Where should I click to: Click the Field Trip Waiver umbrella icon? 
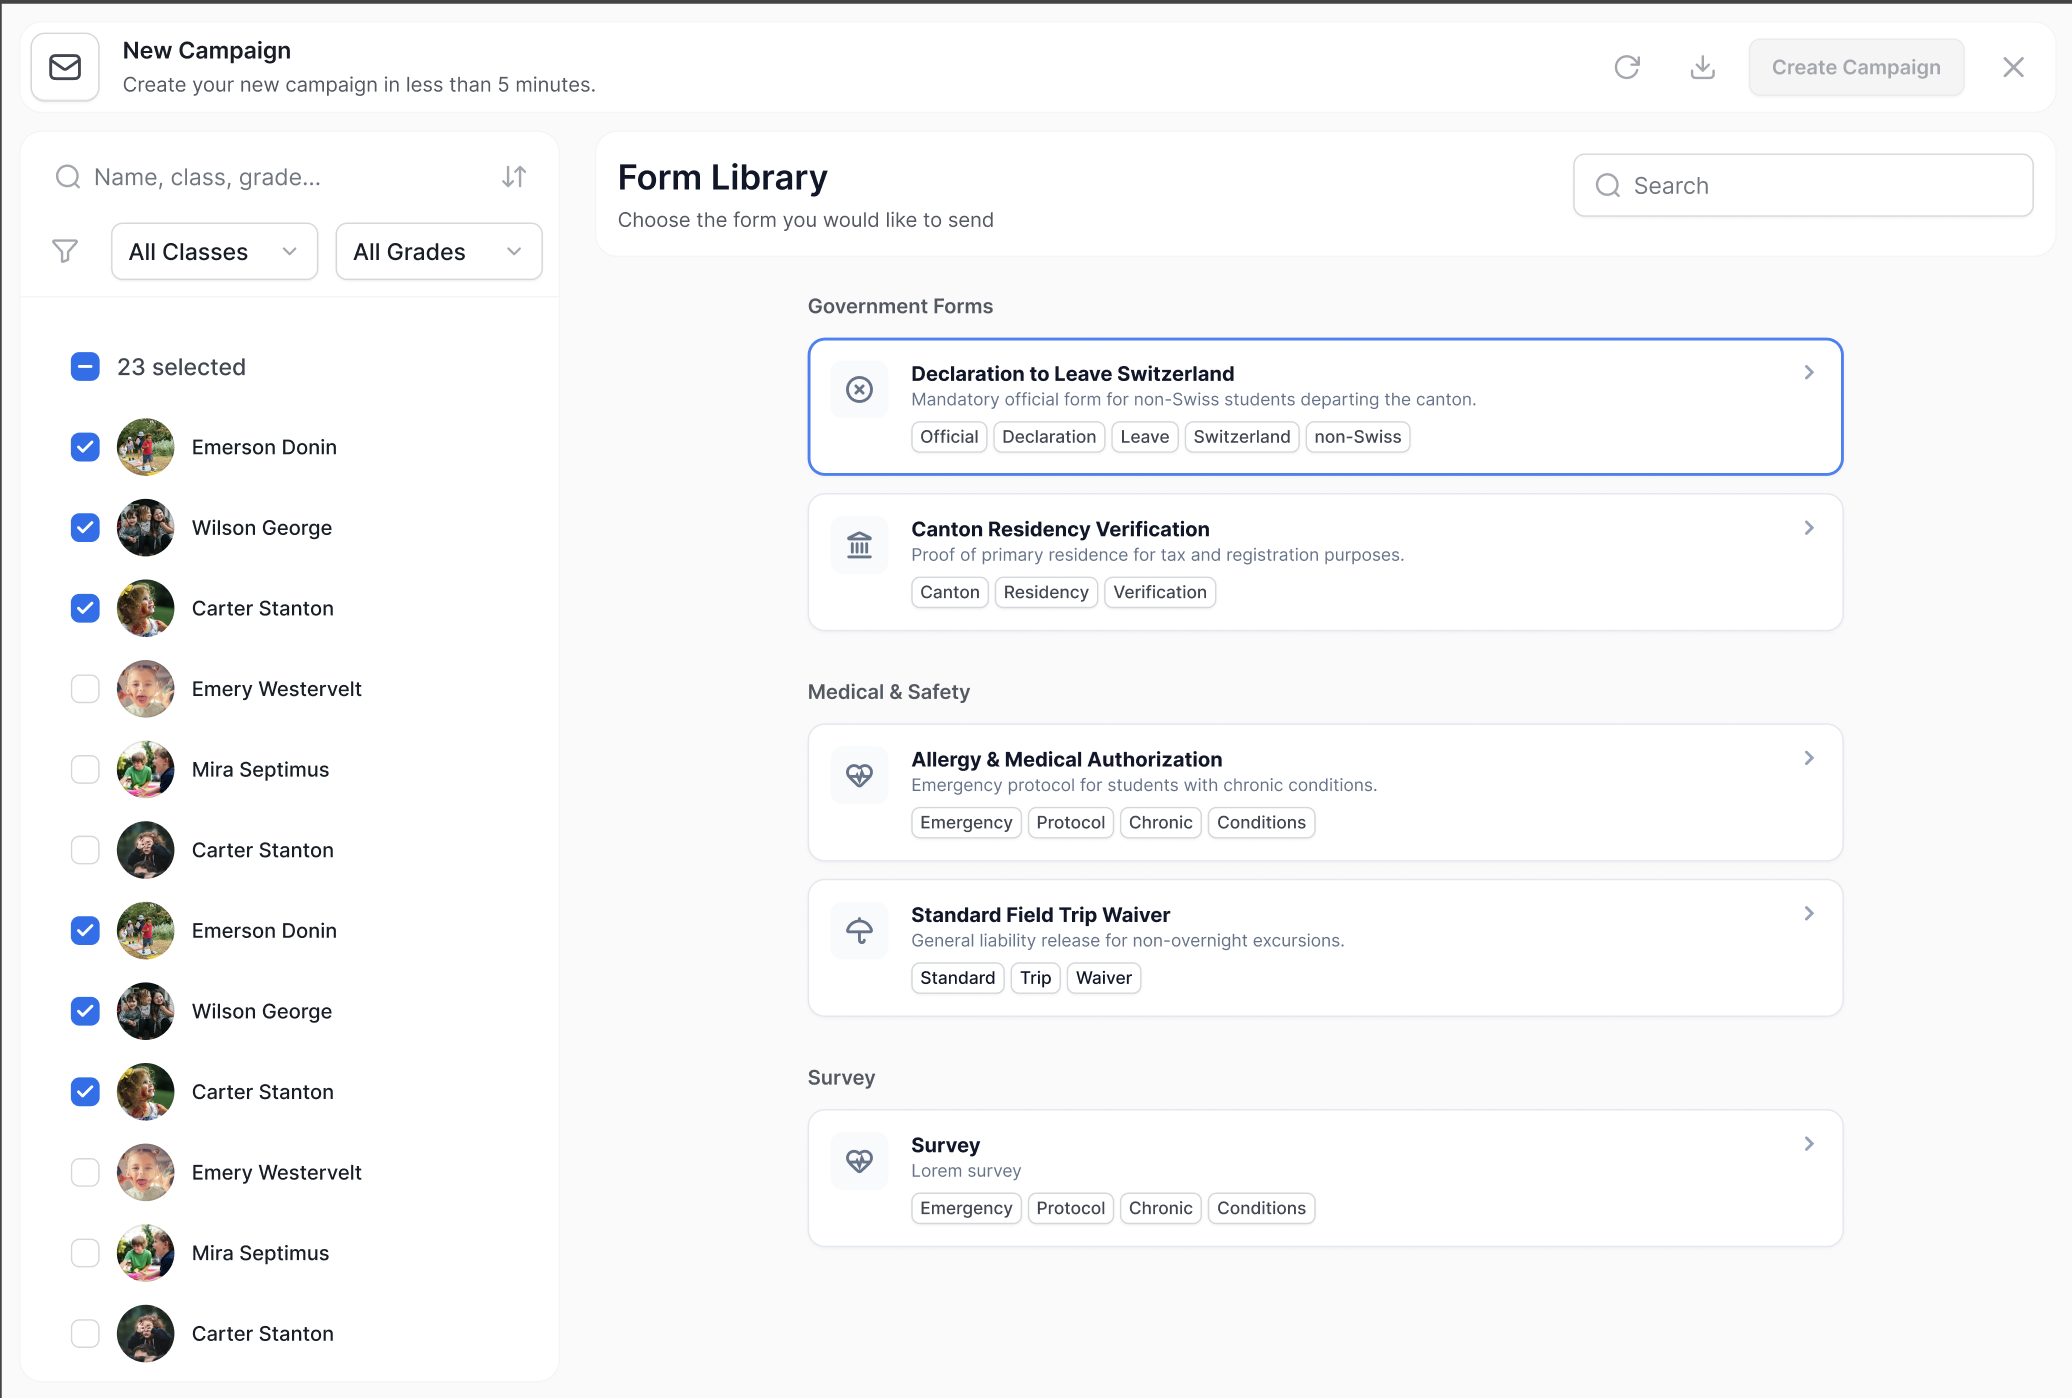[859, 931]
